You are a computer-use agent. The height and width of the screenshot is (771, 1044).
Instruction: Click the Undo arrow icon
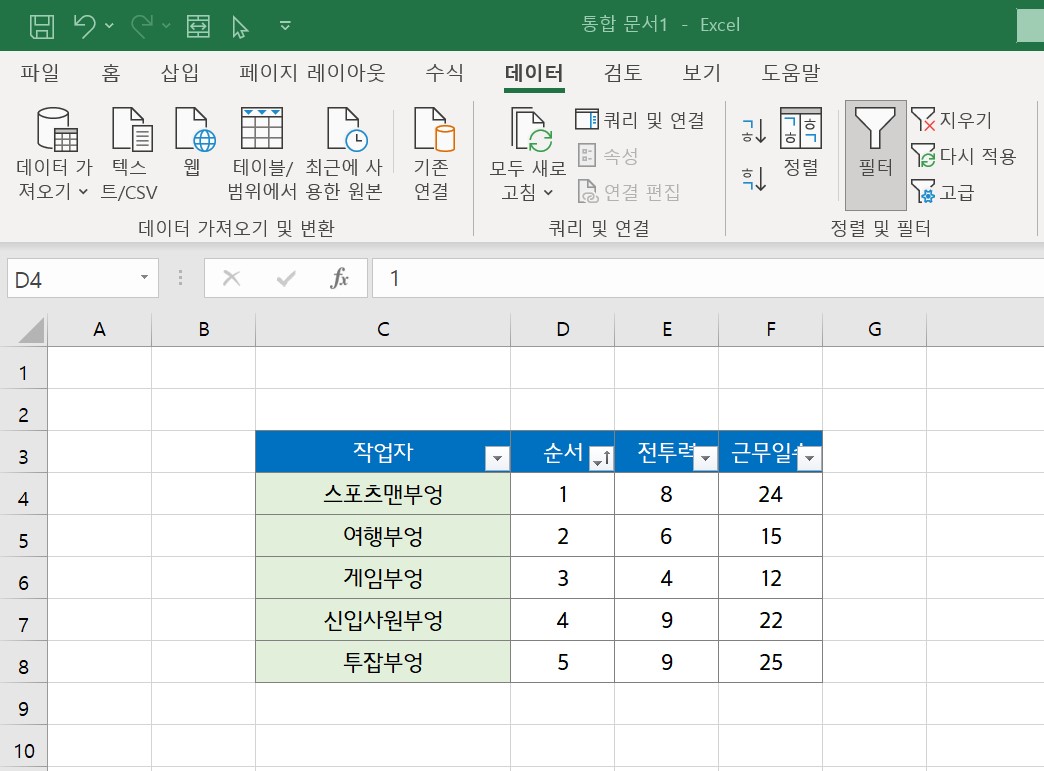point(85,26)
